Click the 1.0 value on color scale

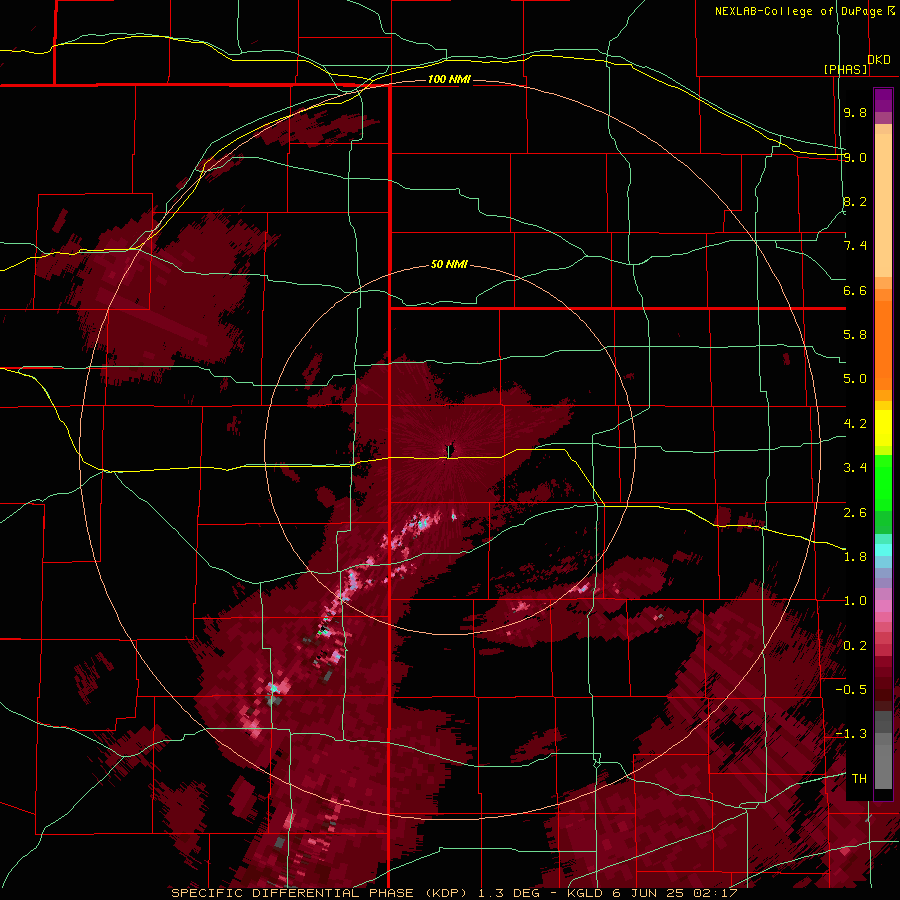pos(855,601)
